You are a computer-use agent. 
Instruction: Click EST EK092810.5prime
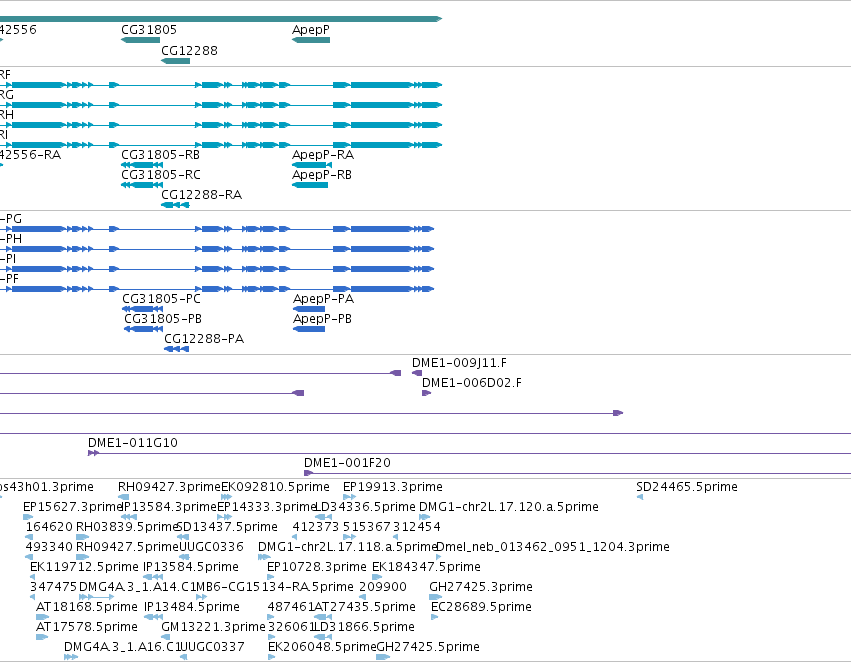[275, 487]
